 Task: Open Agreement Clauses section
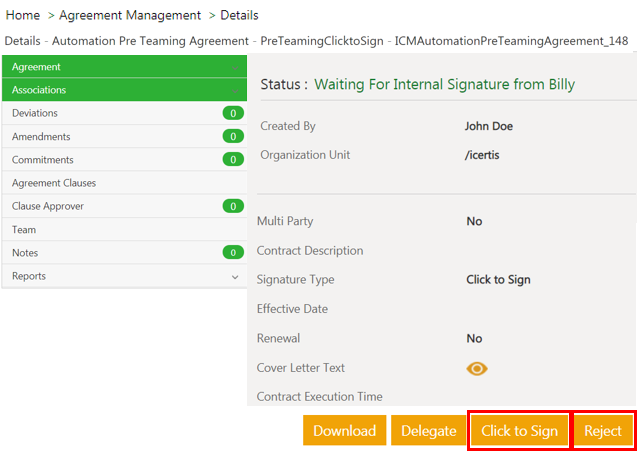click(53, 183)
